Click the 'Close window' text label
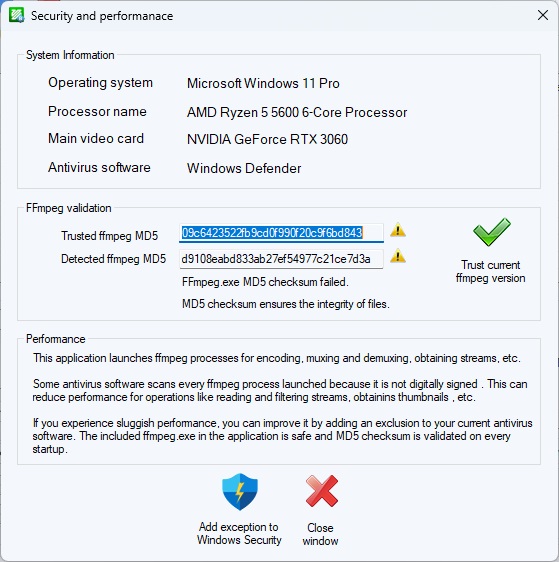Viewport: 559px width, 562px height. (320, 534)
